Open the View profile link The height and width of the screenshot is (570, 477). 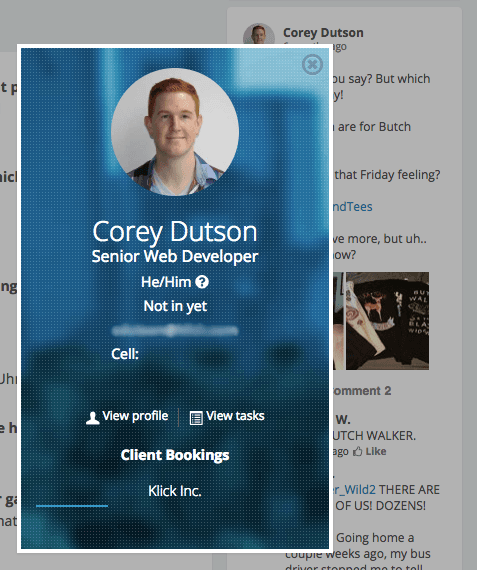135,416
